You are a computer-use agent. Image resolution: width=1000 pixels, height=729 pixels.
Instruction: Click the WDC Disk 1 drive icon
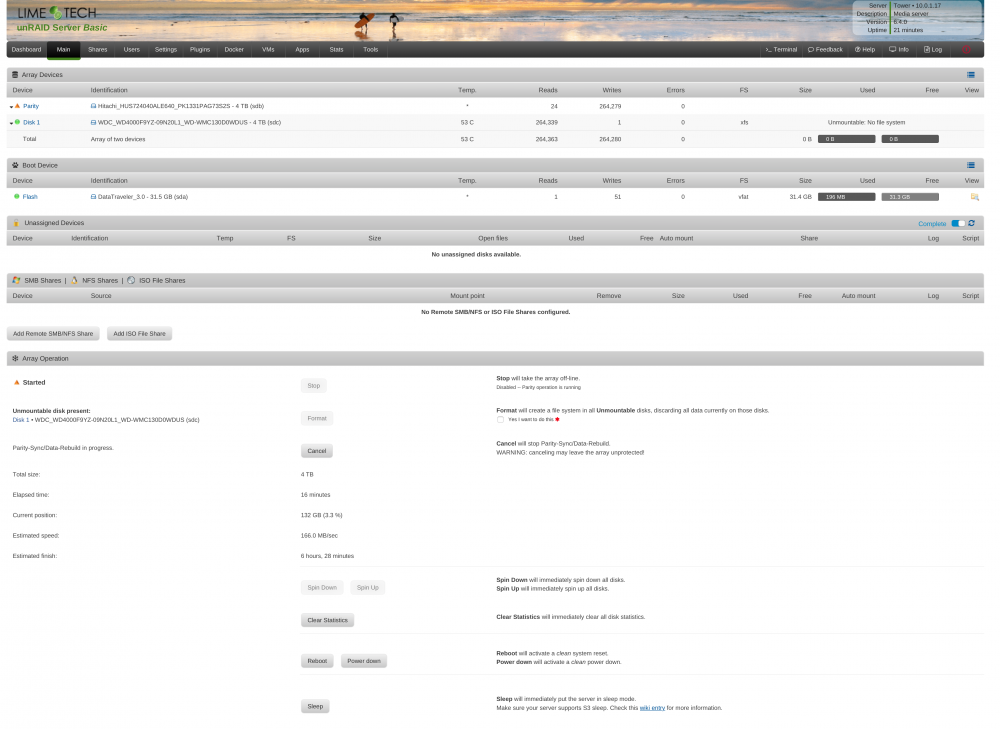[x=93, y=122]
